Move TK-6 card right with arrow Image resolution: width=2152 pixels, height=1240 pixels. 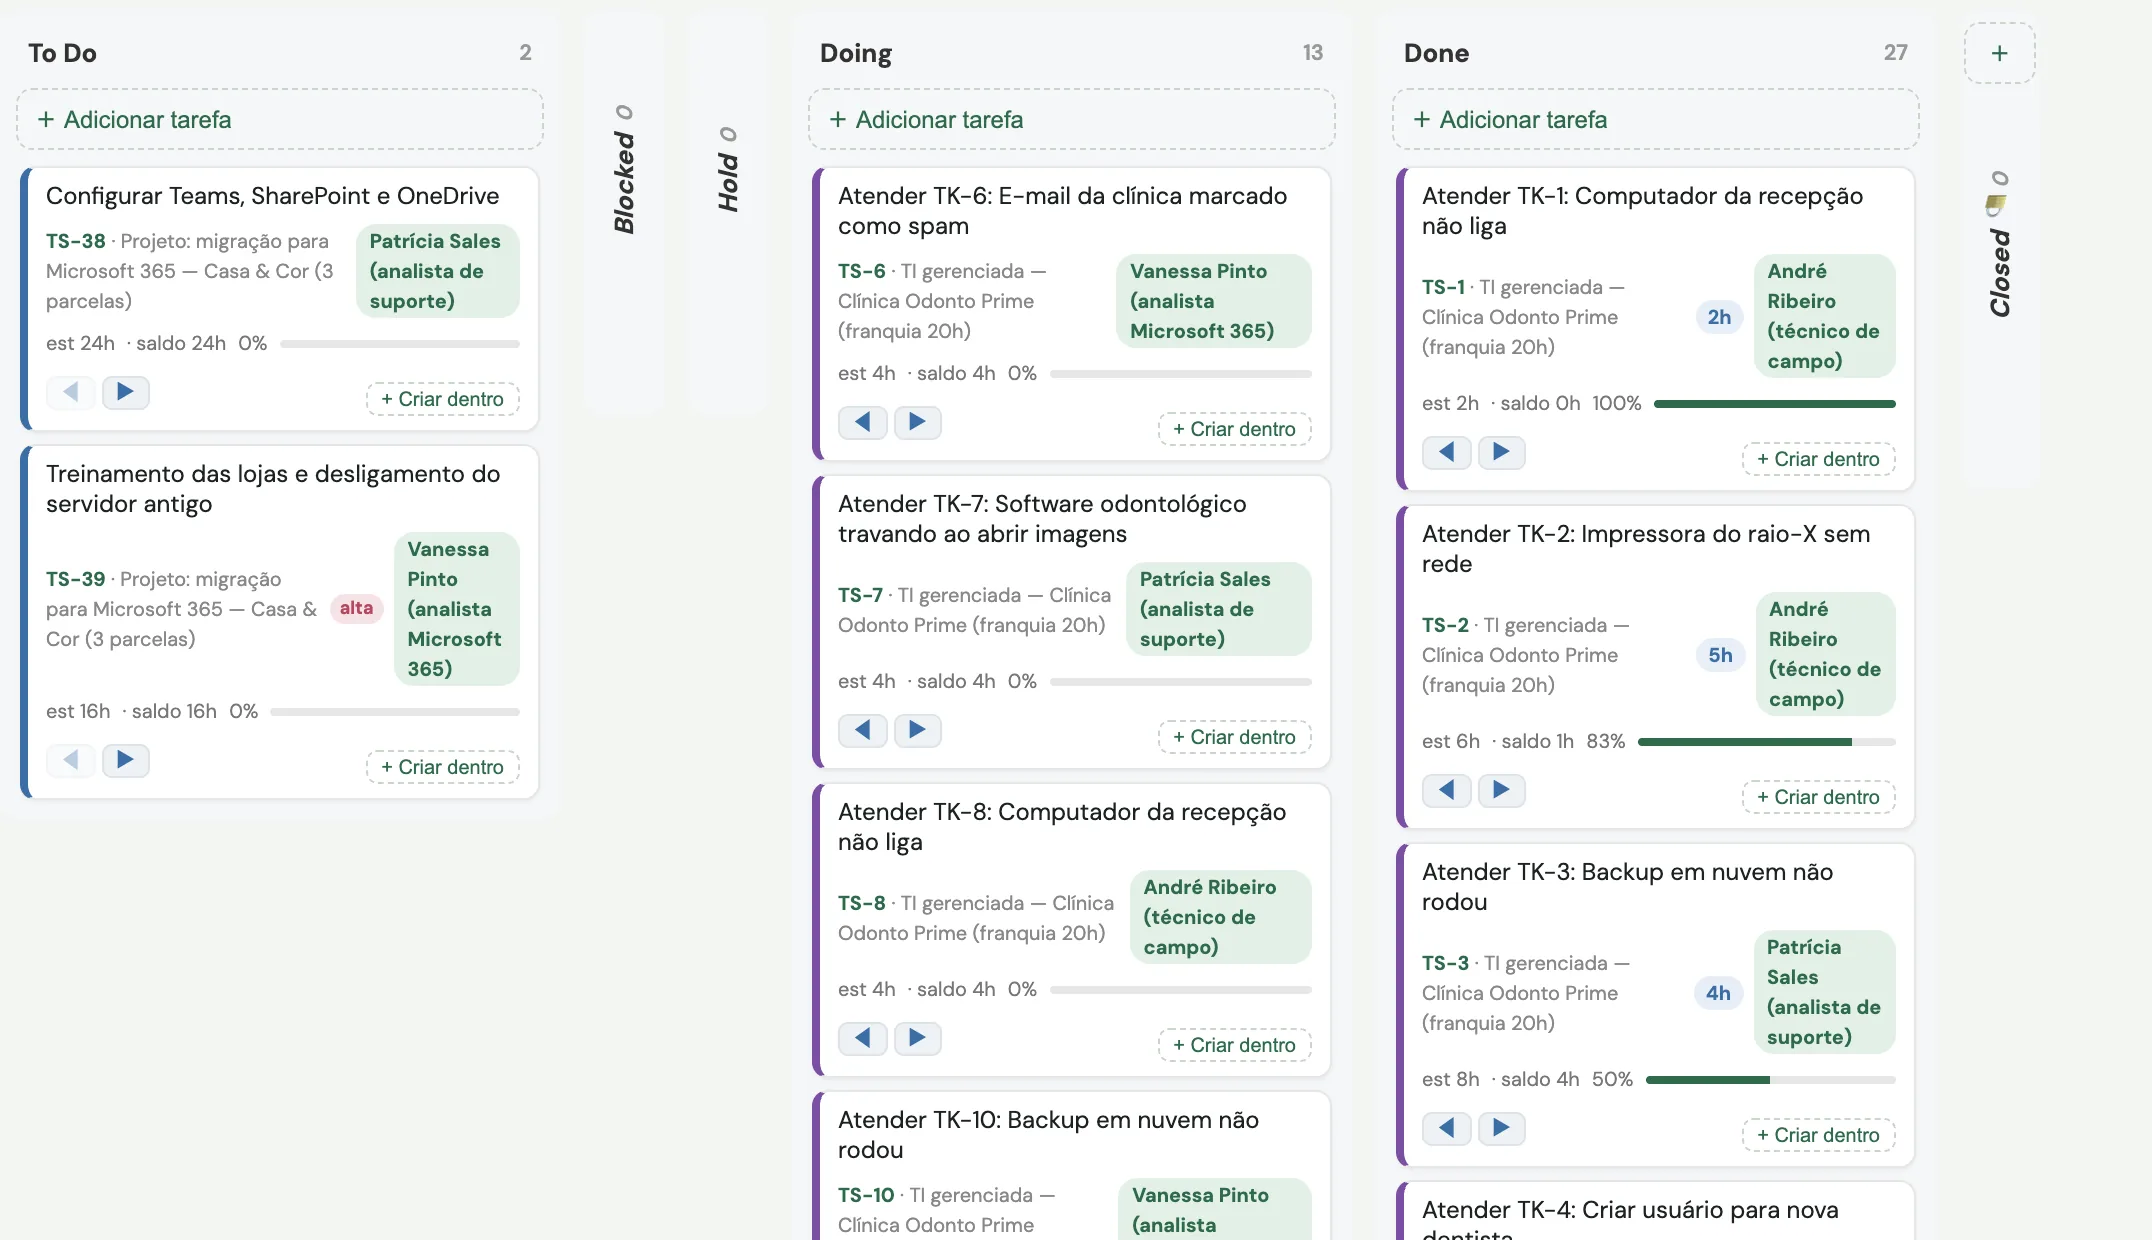coord(917,422)
